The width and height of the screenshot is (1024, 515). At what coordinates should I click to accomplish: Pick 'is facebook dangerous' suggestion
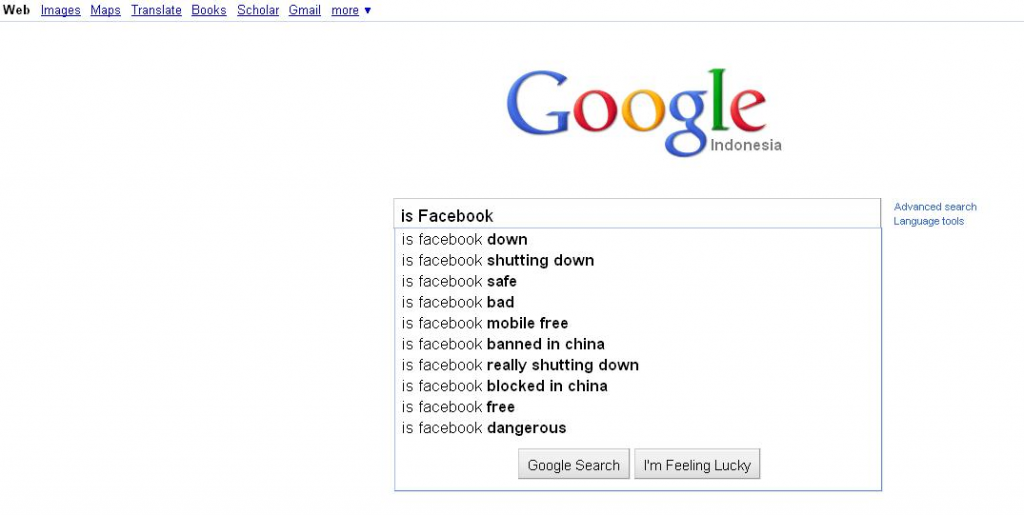637,428
